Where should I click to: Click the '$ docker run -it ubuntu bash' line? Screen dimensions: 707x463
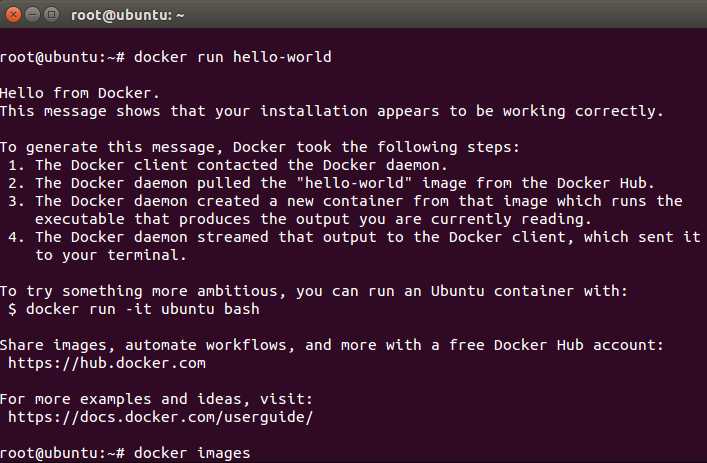pos(134,309)
